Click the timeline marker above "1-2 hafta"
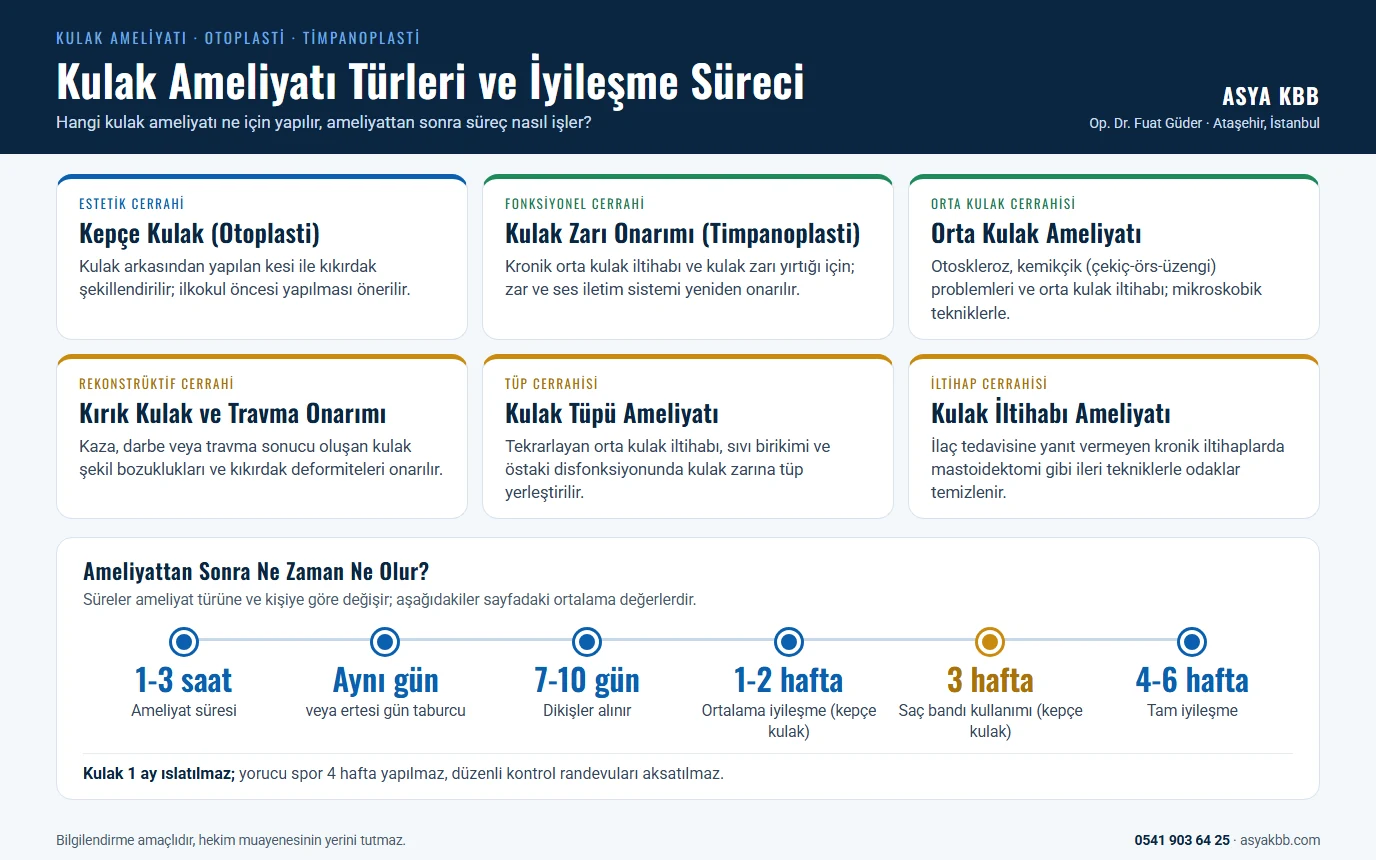Viewport: 1376px width, 860px height. tap(789, 642)
